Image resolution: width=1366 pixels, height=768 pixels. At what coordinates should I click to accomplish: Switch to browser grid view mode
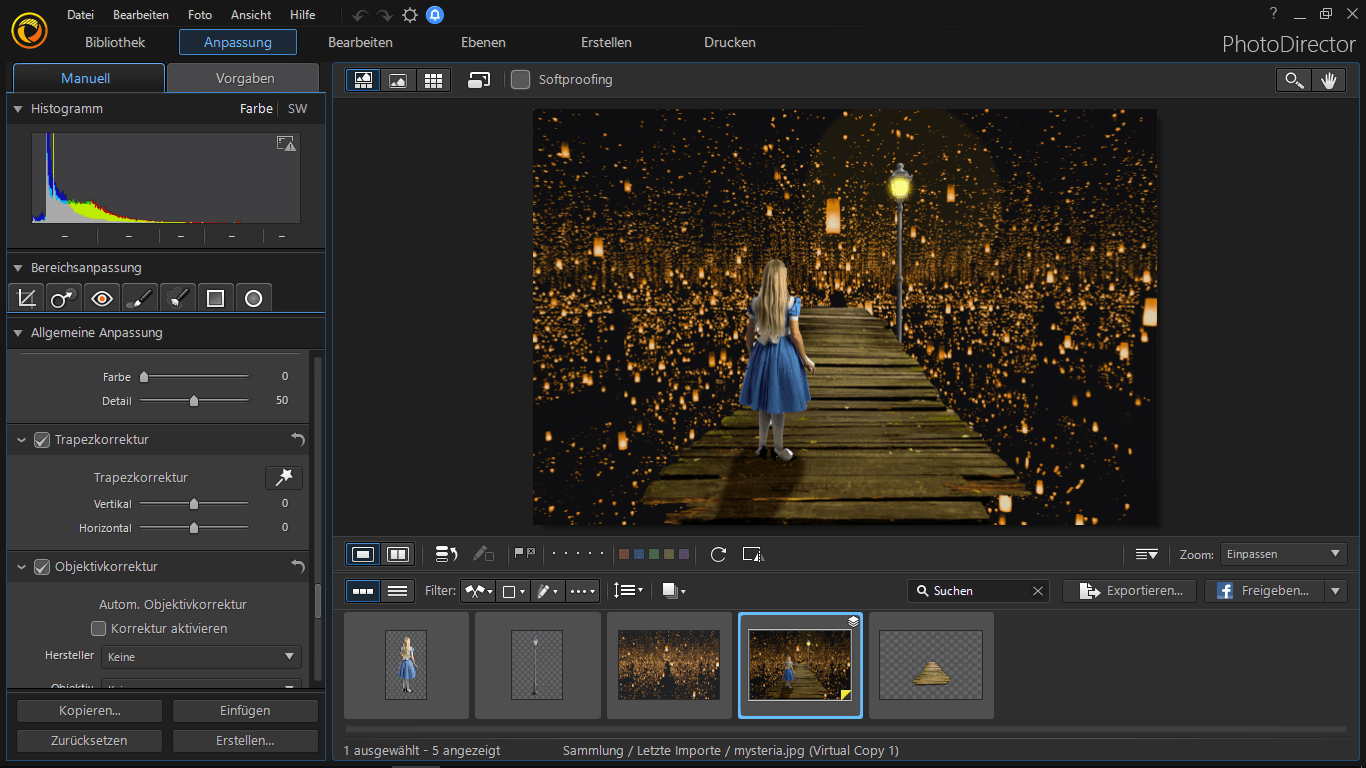click(x=433, y=80)
